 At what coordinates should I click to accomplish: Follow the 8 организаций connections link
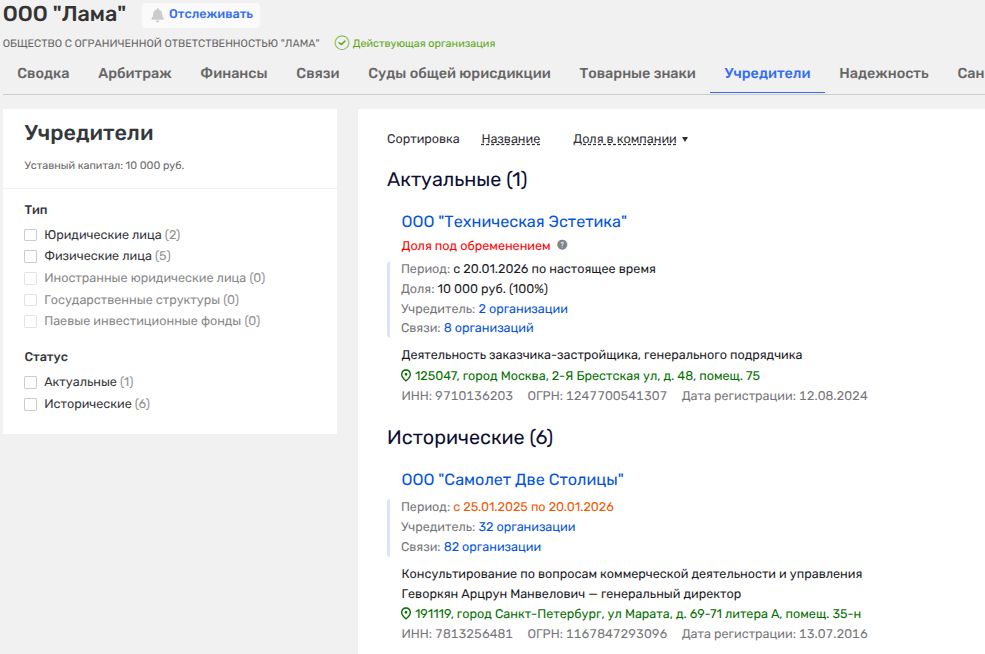(x=488, y=328)
